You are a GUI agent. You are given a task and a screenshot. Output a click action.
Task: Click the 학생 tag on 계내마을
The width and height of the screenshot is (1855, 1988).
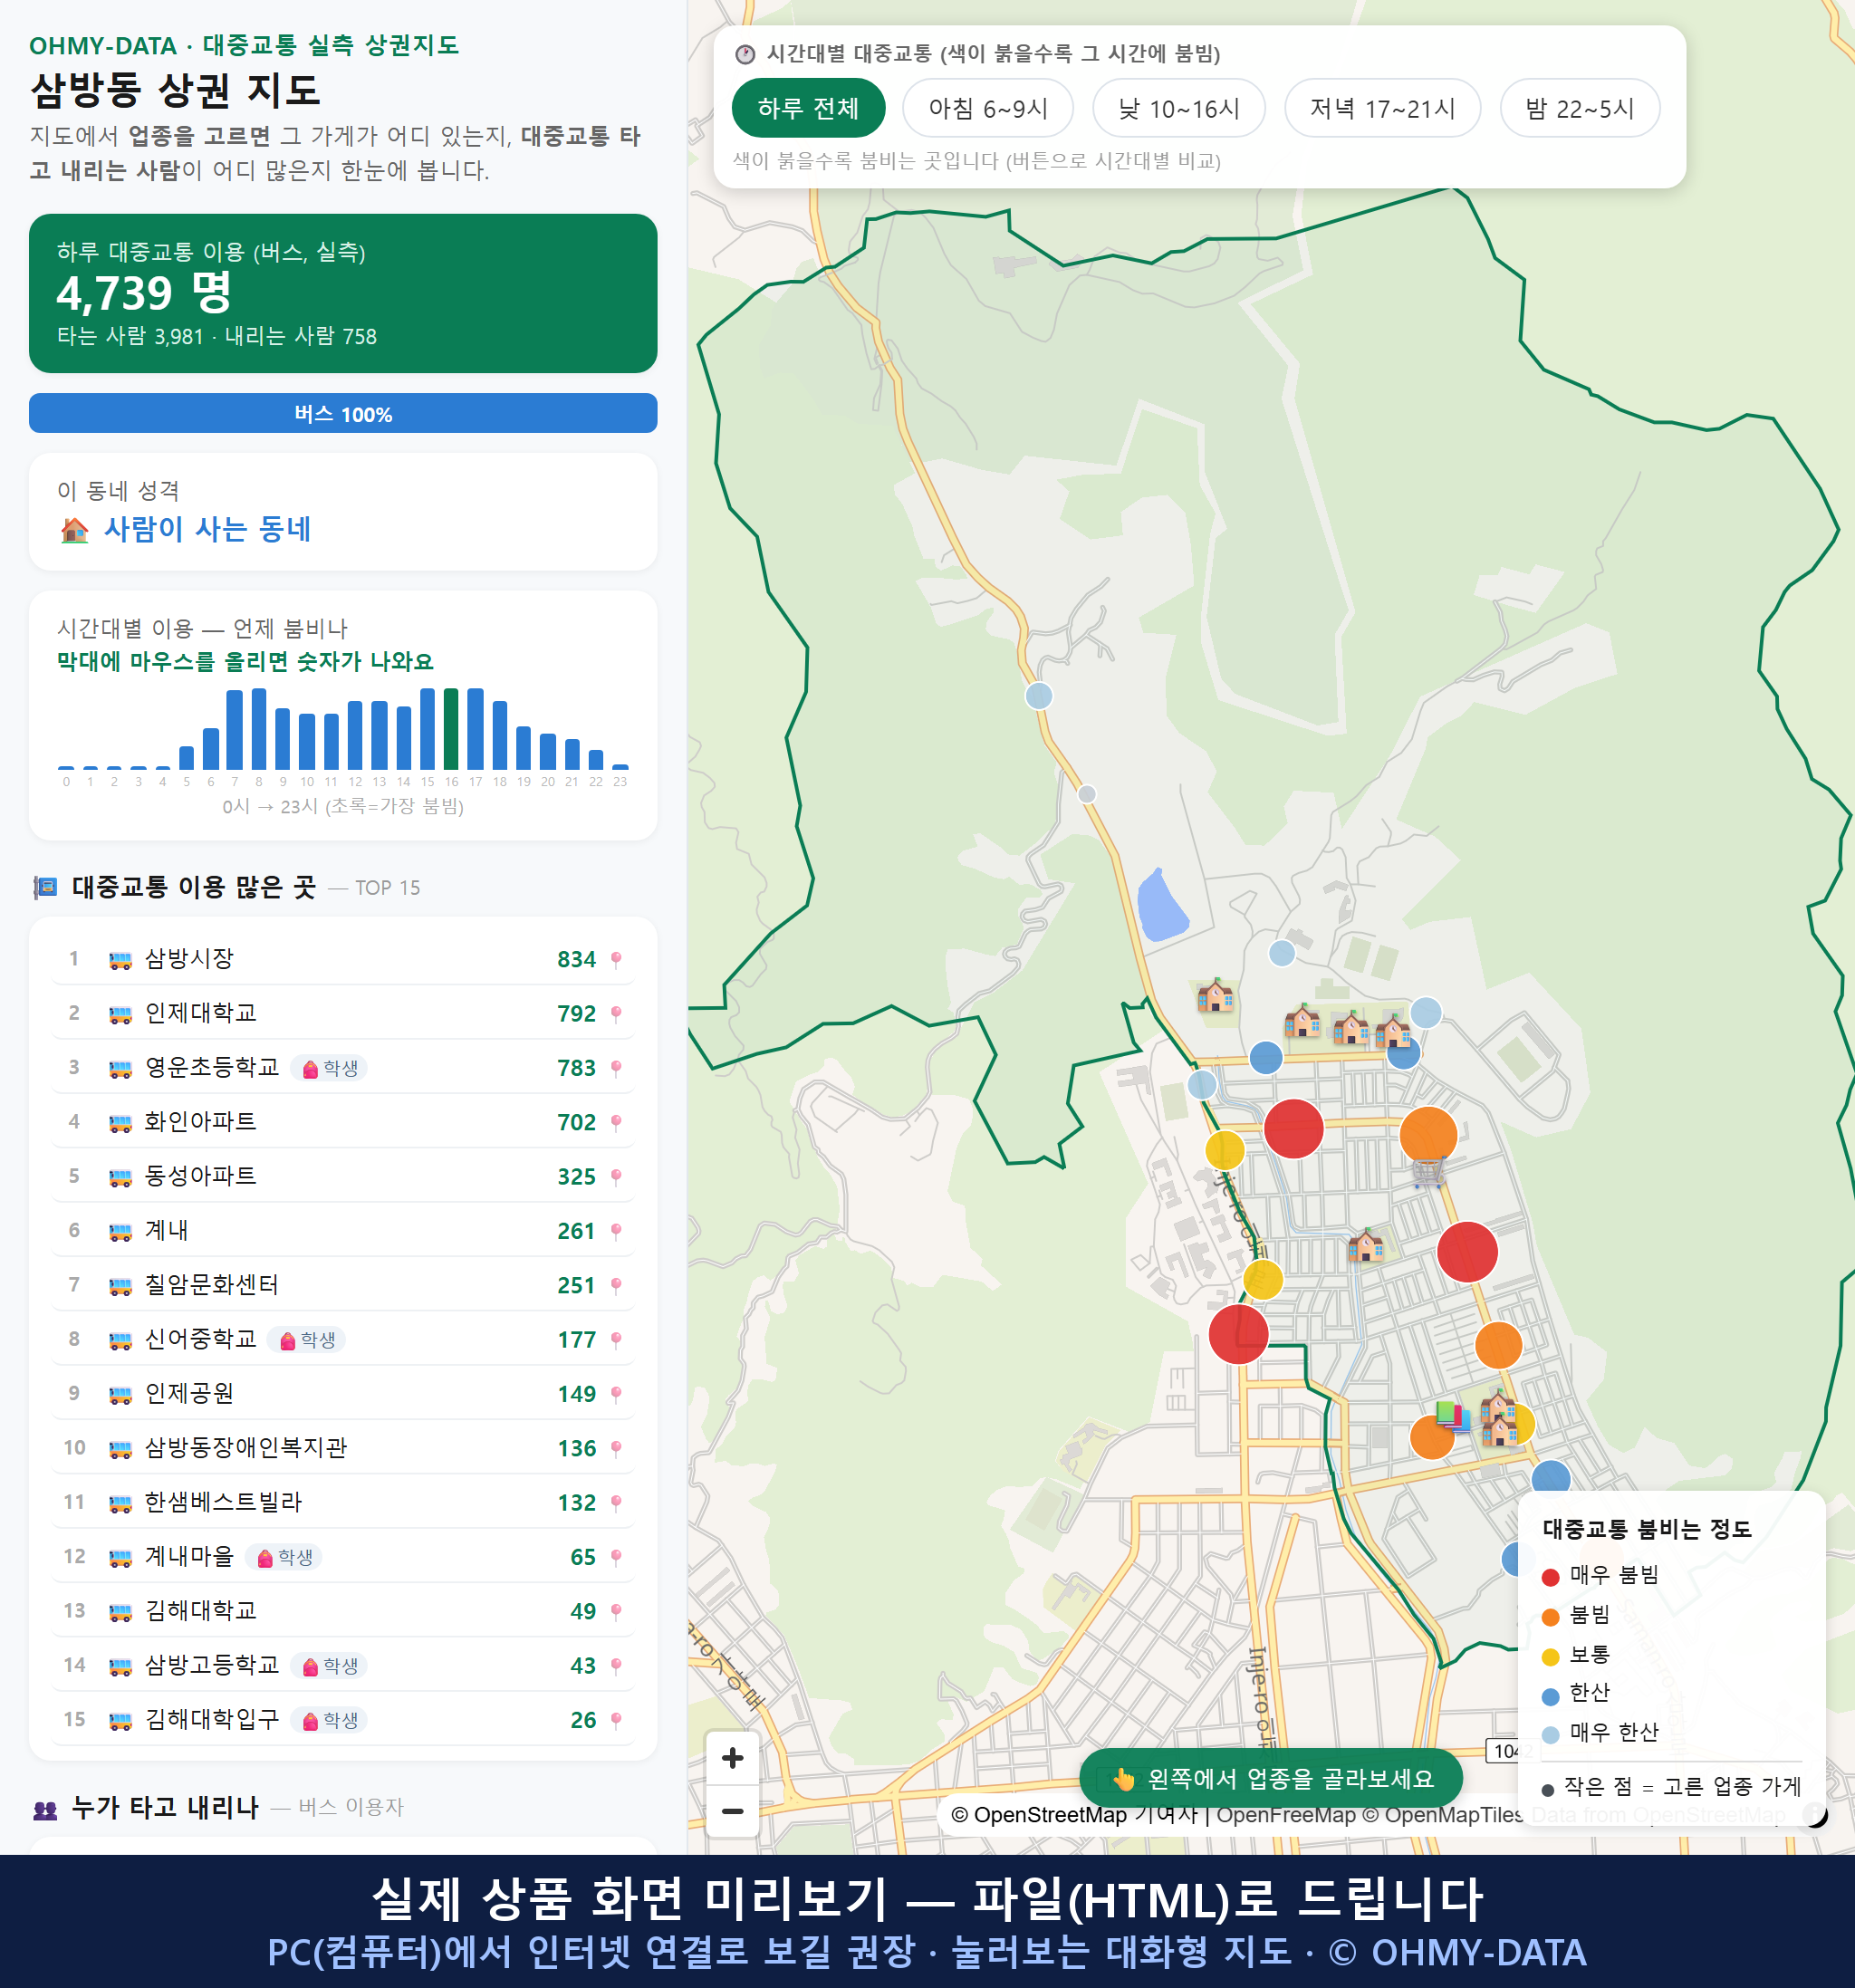(x=284, y=1557)
